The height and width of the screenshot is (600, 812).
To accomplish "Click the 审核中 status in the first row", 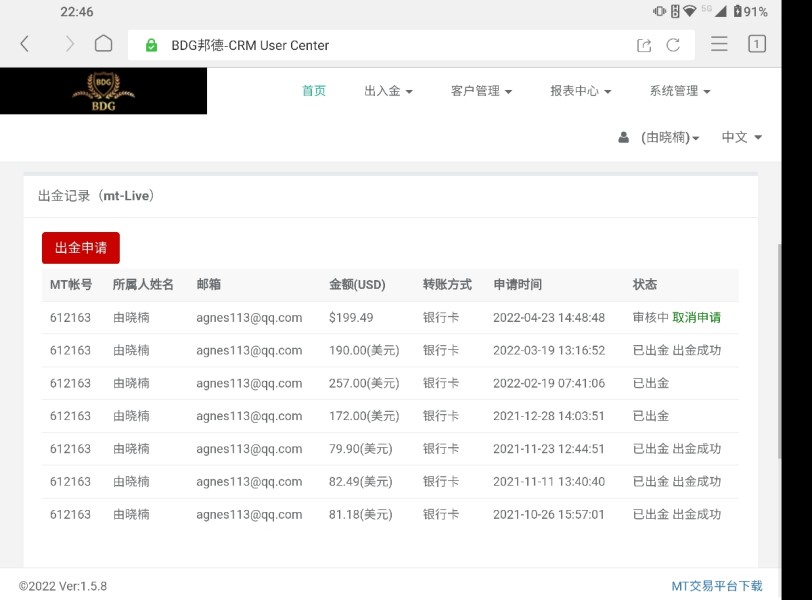I will (x=650, y=317).
